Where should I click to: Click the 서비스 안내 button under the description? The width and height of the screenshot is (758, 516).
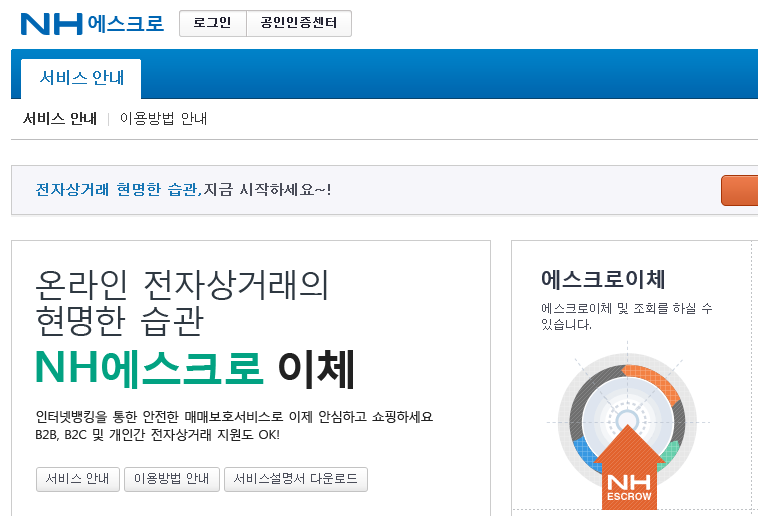click(x=77, y=479)
